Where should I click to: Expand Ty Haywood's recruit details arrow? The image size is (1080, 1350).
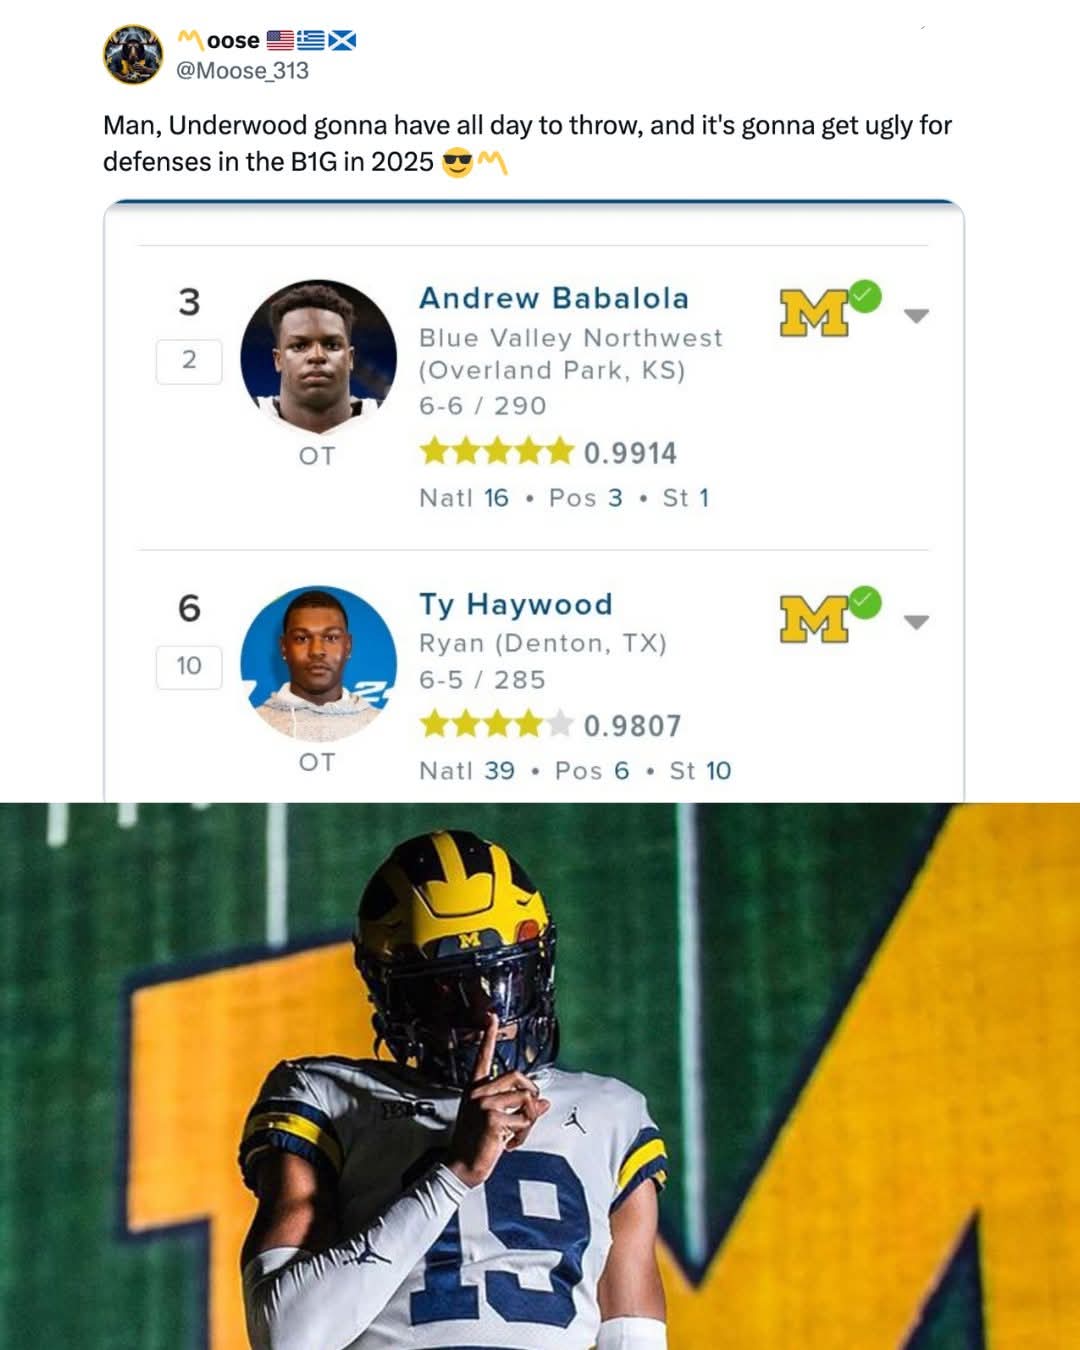click(x=916, y=621)
